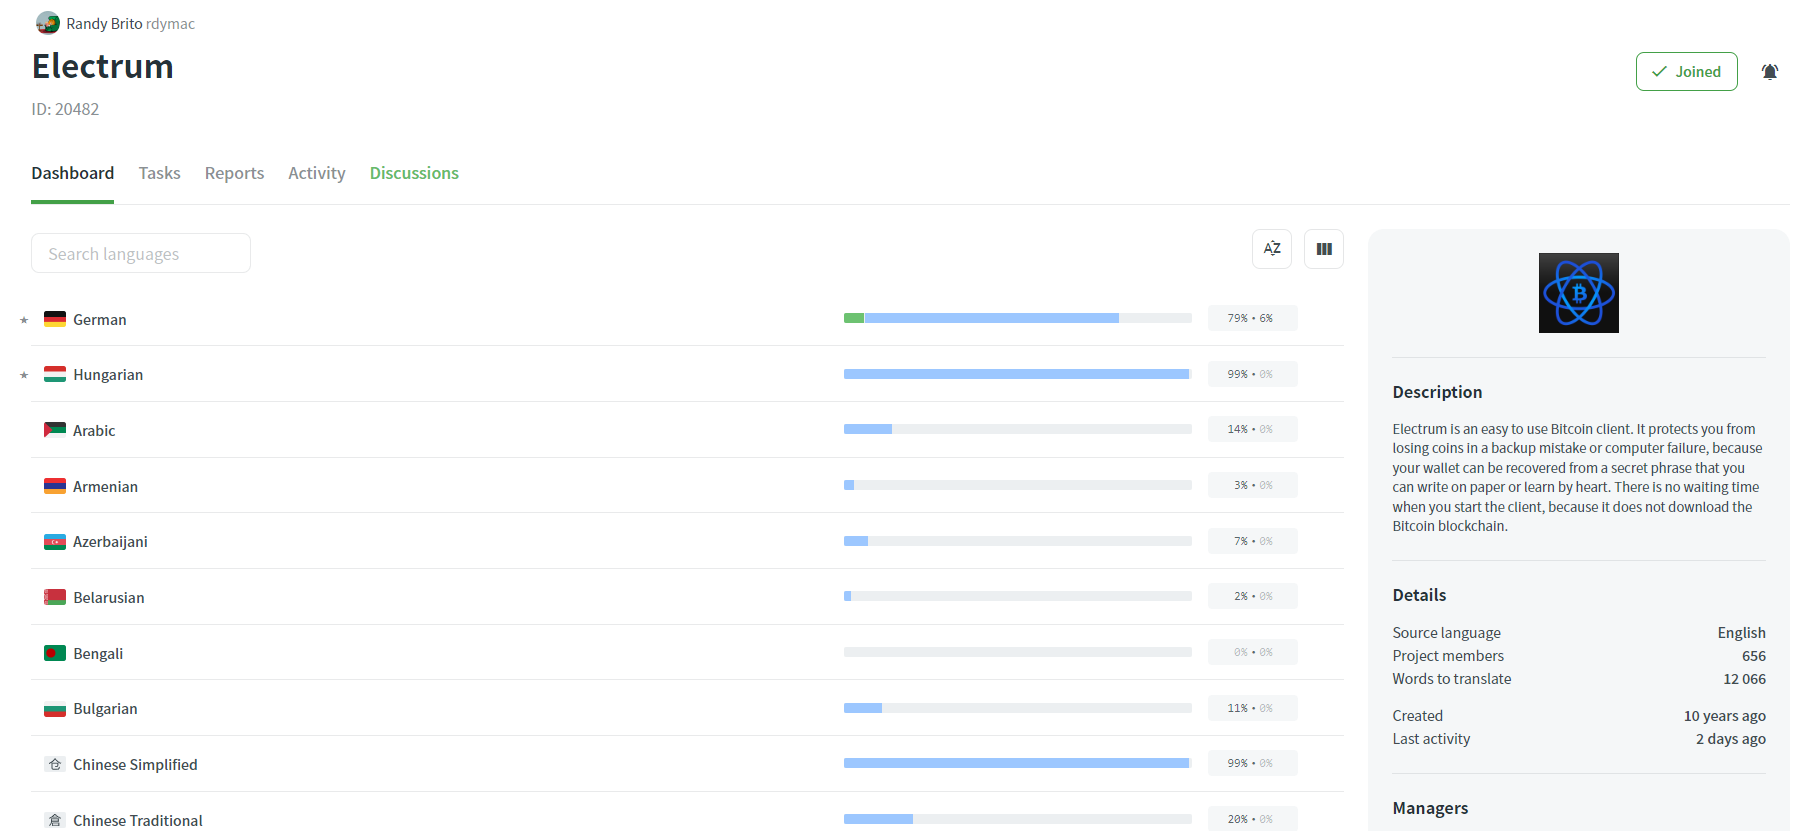This screenshot has width=1794, height=831.
Task: Click Randy Brito's profile avatar
Action: click(x=47, y=23)
